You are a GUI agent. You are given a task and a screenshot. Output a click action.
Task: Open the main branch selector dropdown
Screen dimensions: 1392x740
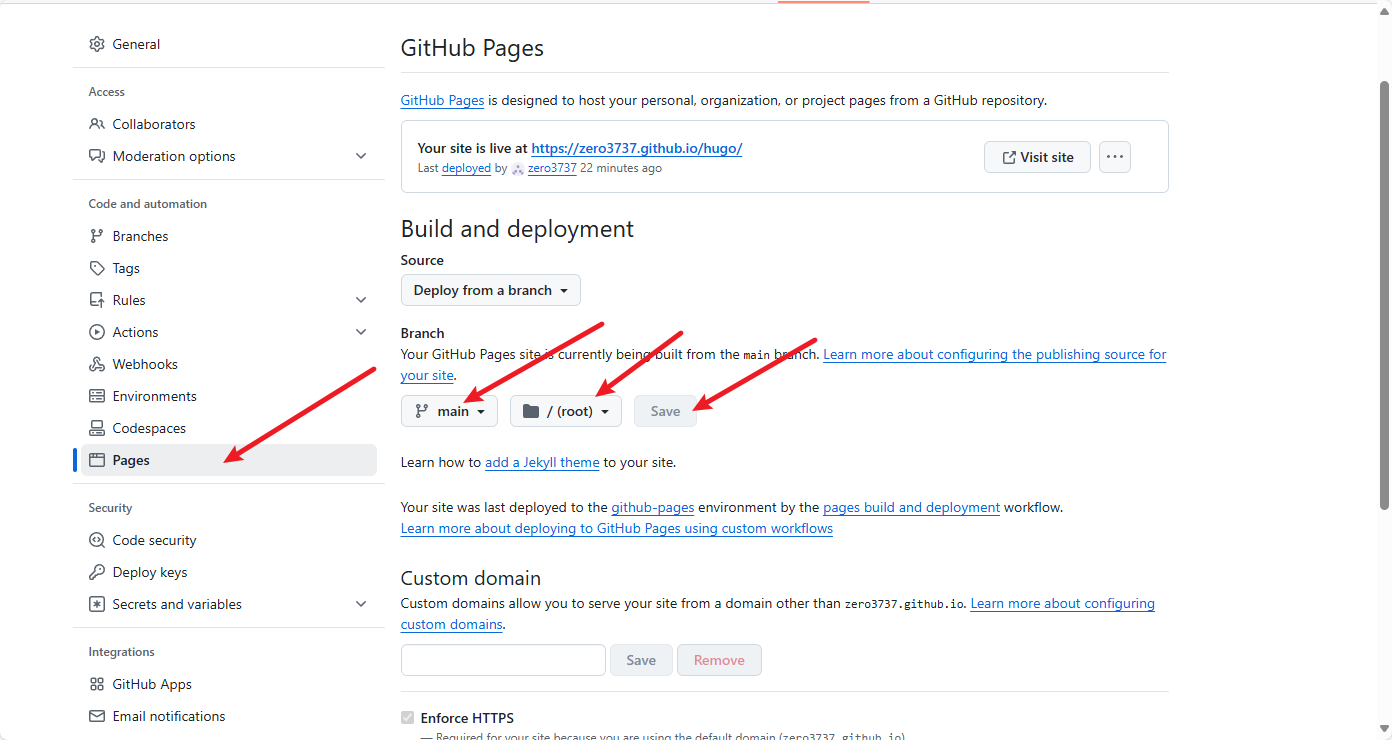click(x=449, y=411)
